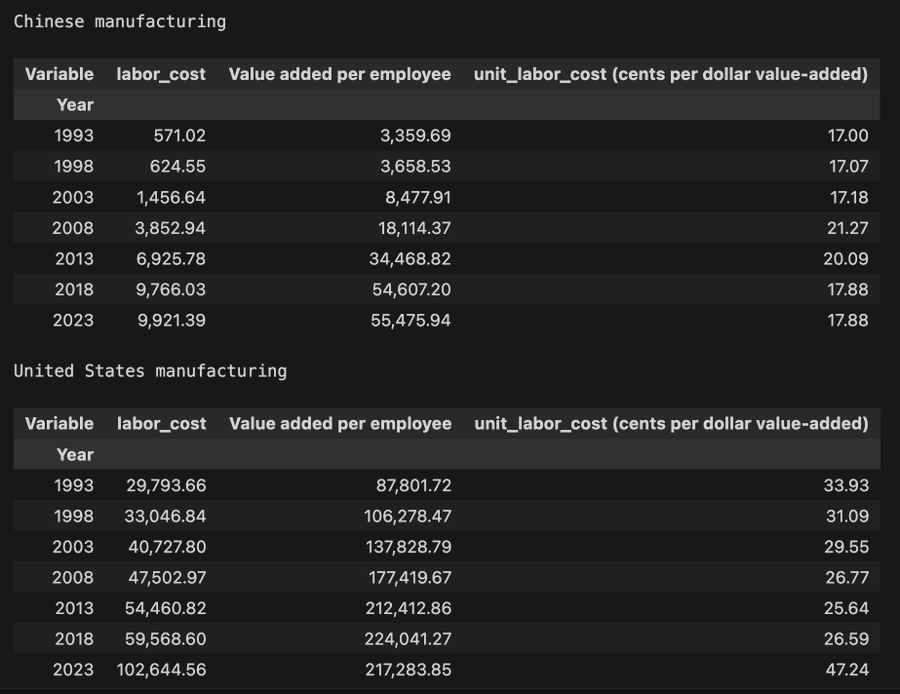Screen dimensions: 900x694
Task: Click US labor_cost value 33,046.84
Action: [x=165, y=516]
